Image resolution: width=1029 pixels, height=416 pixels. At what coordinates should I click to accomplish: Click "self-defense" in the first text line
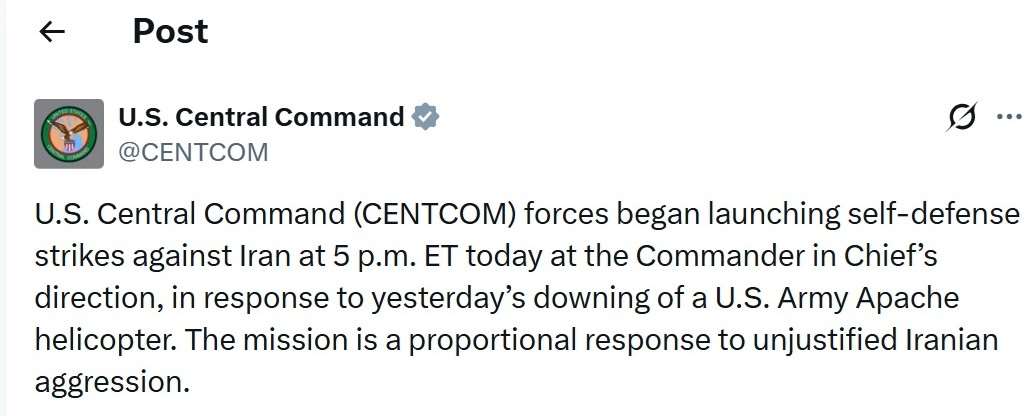tap(932, 214)
